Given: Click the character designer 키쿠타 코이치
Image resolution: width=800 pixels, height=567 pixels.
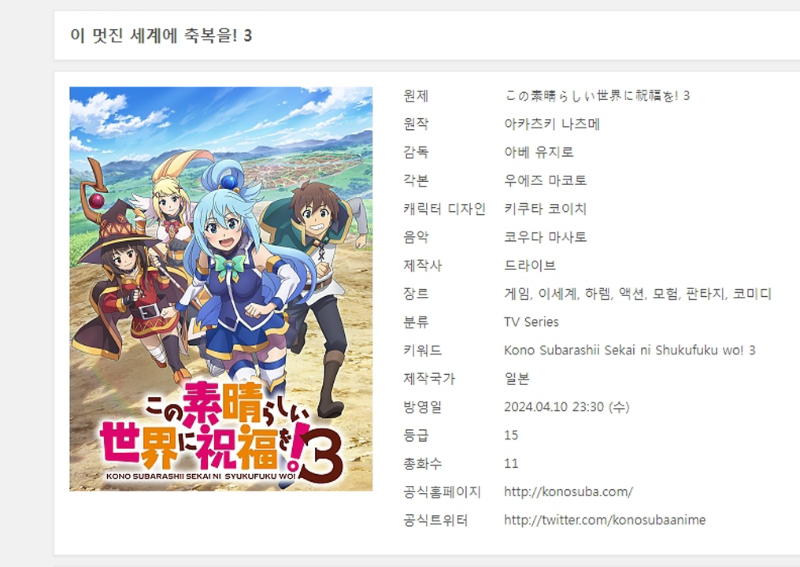Looking at the screenshot, I should (545, 209).
